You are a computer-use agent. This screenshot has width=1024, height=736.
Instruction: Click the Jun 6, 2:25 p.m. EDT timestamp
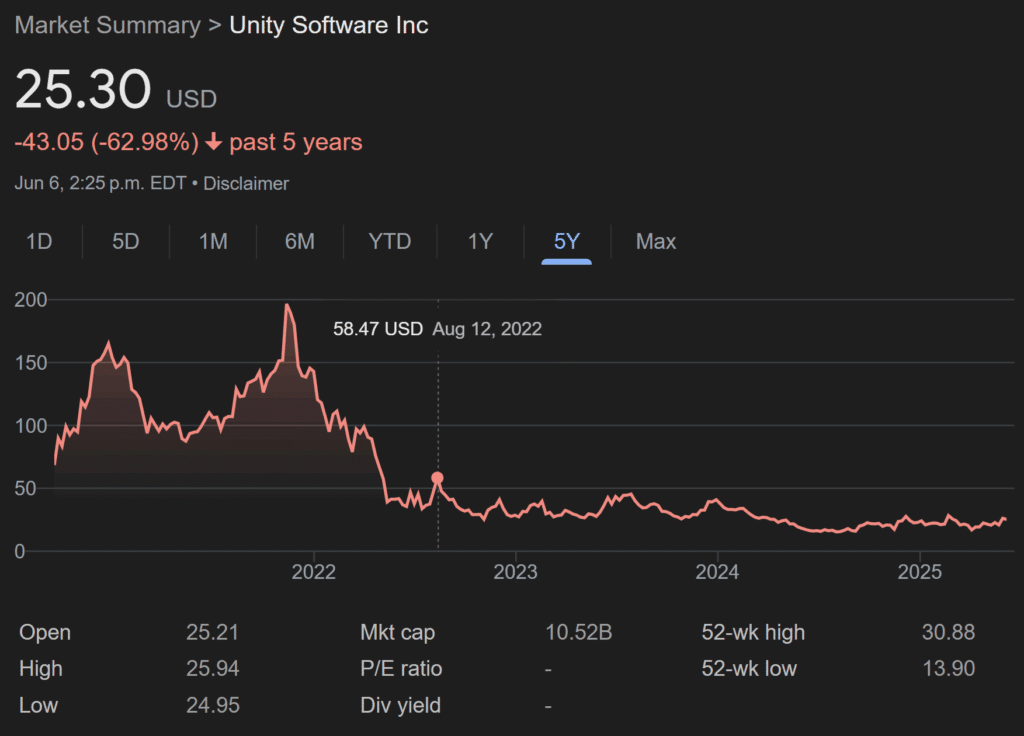click(x=101, y=184)
